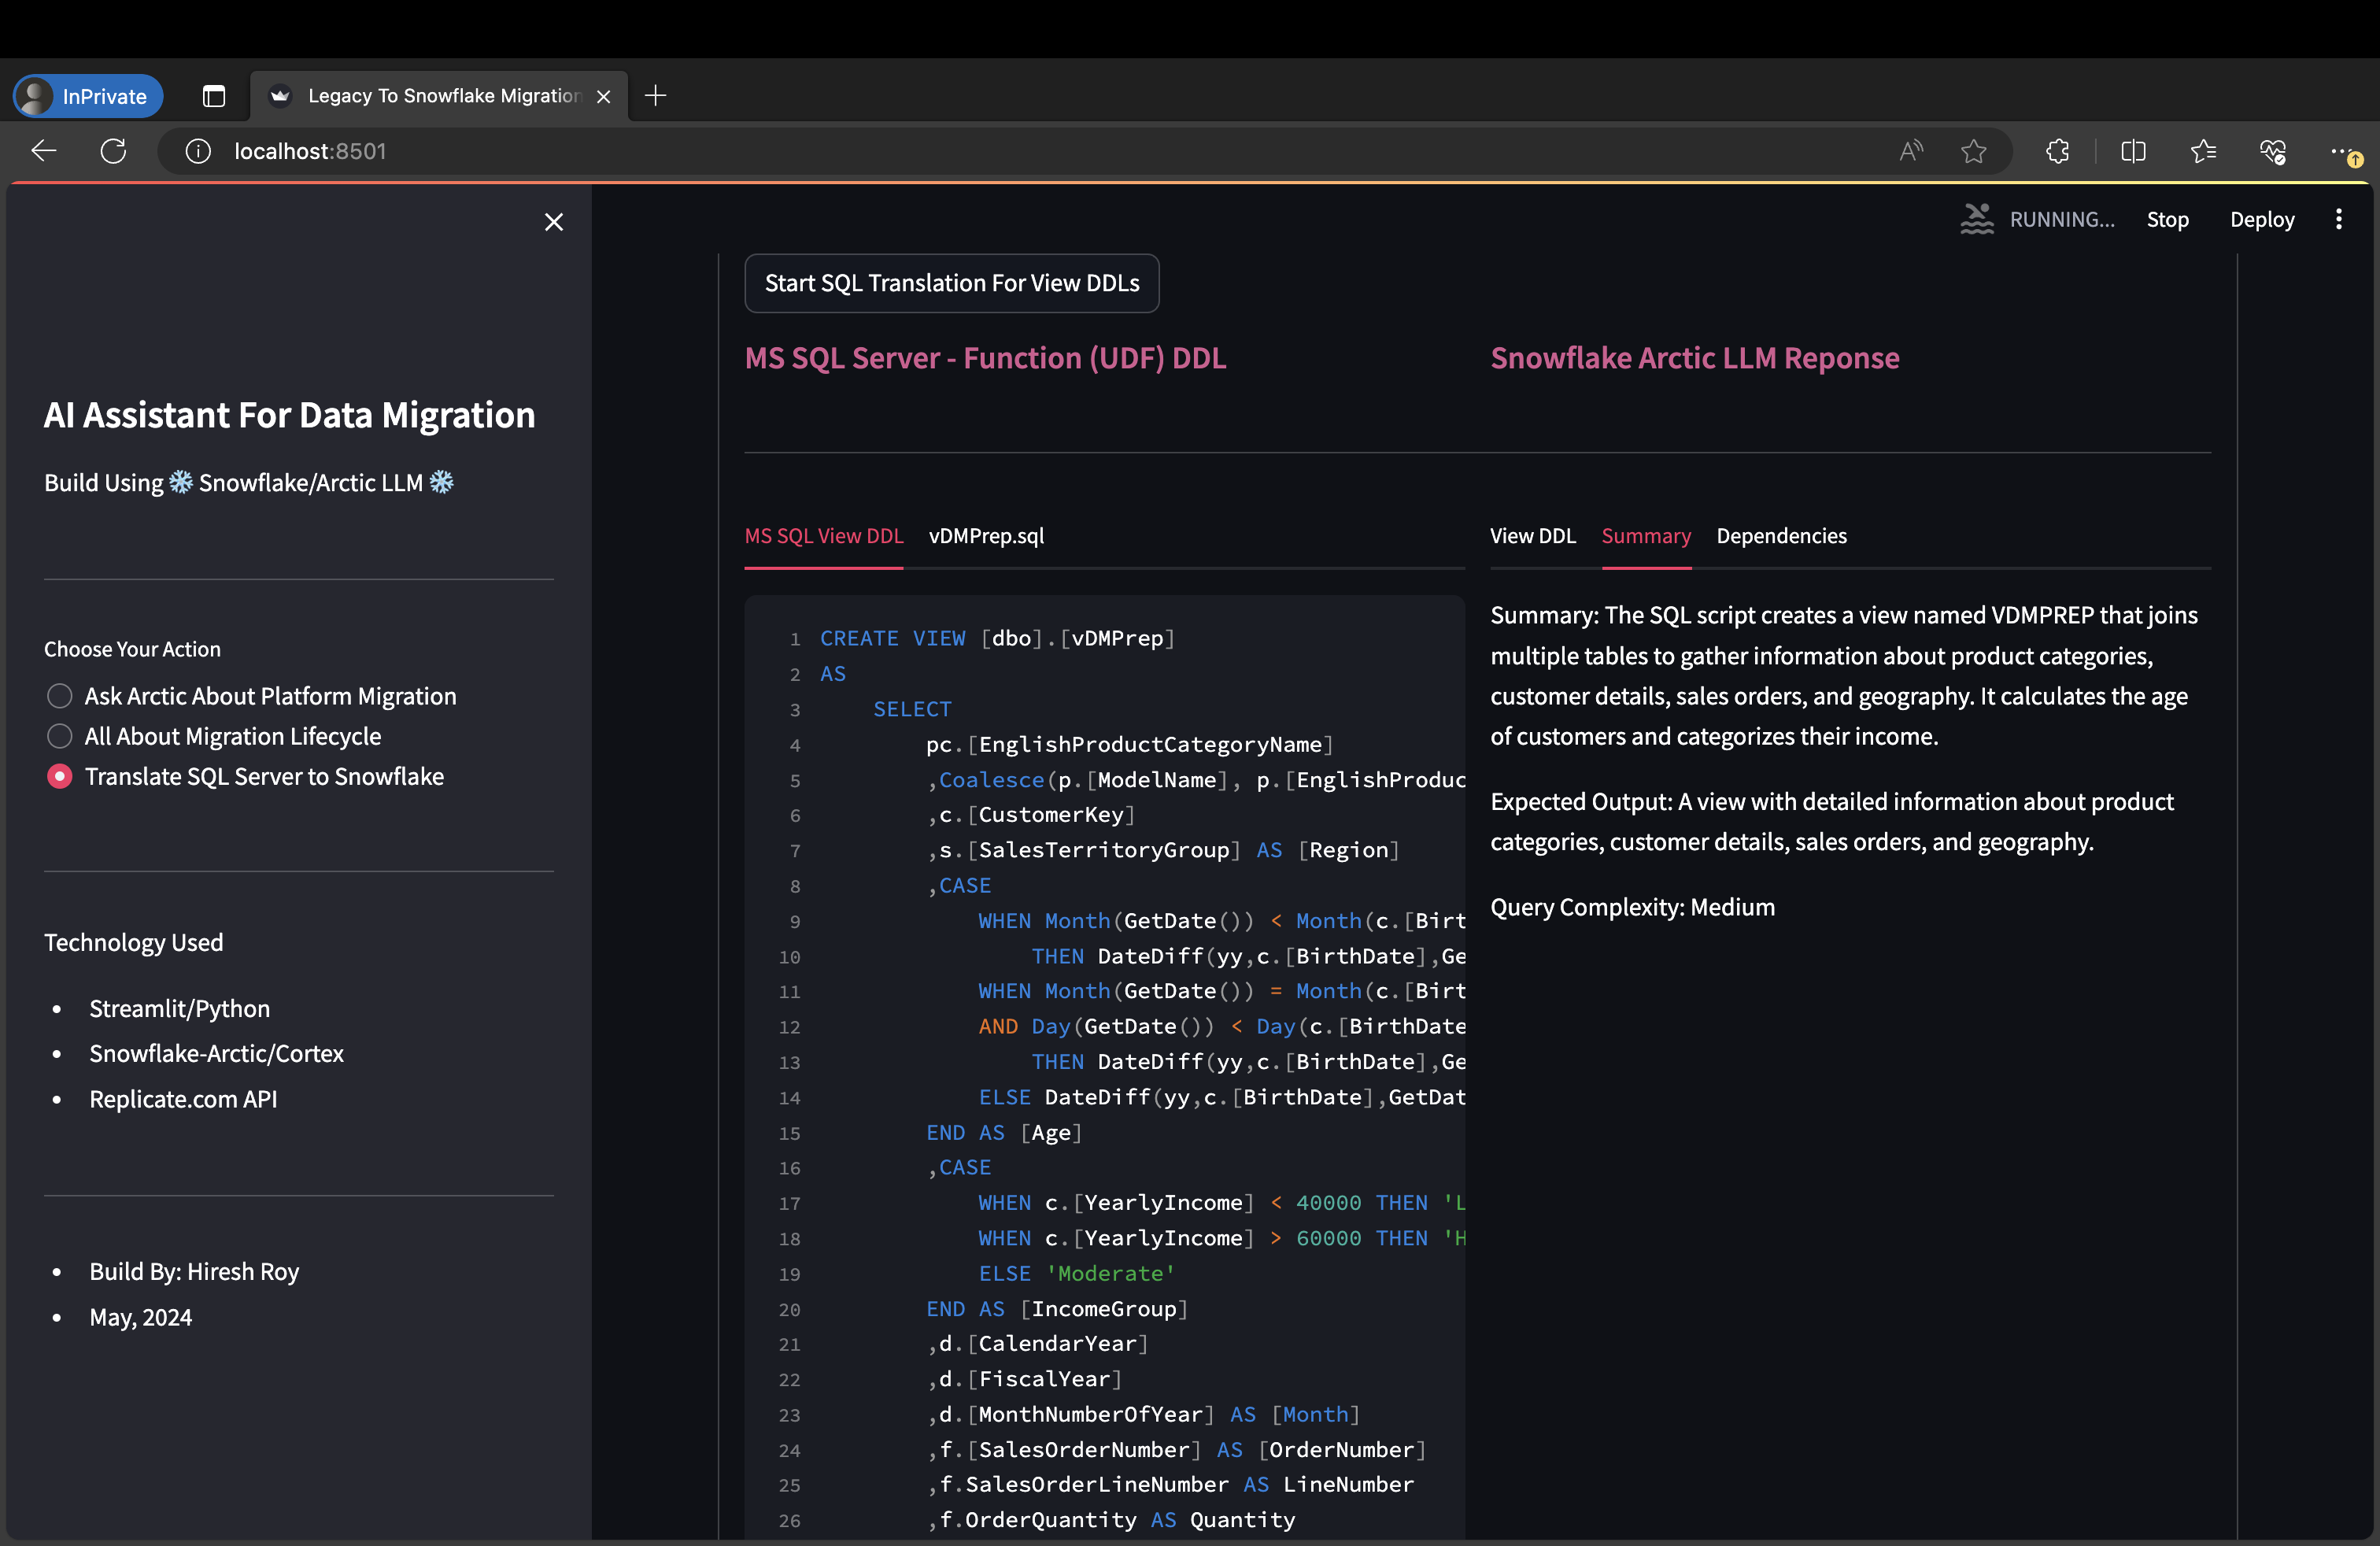The height and width of the screenshot is (1546, 2380).
Task: Reload the localhost page
Action: (114, 151)
